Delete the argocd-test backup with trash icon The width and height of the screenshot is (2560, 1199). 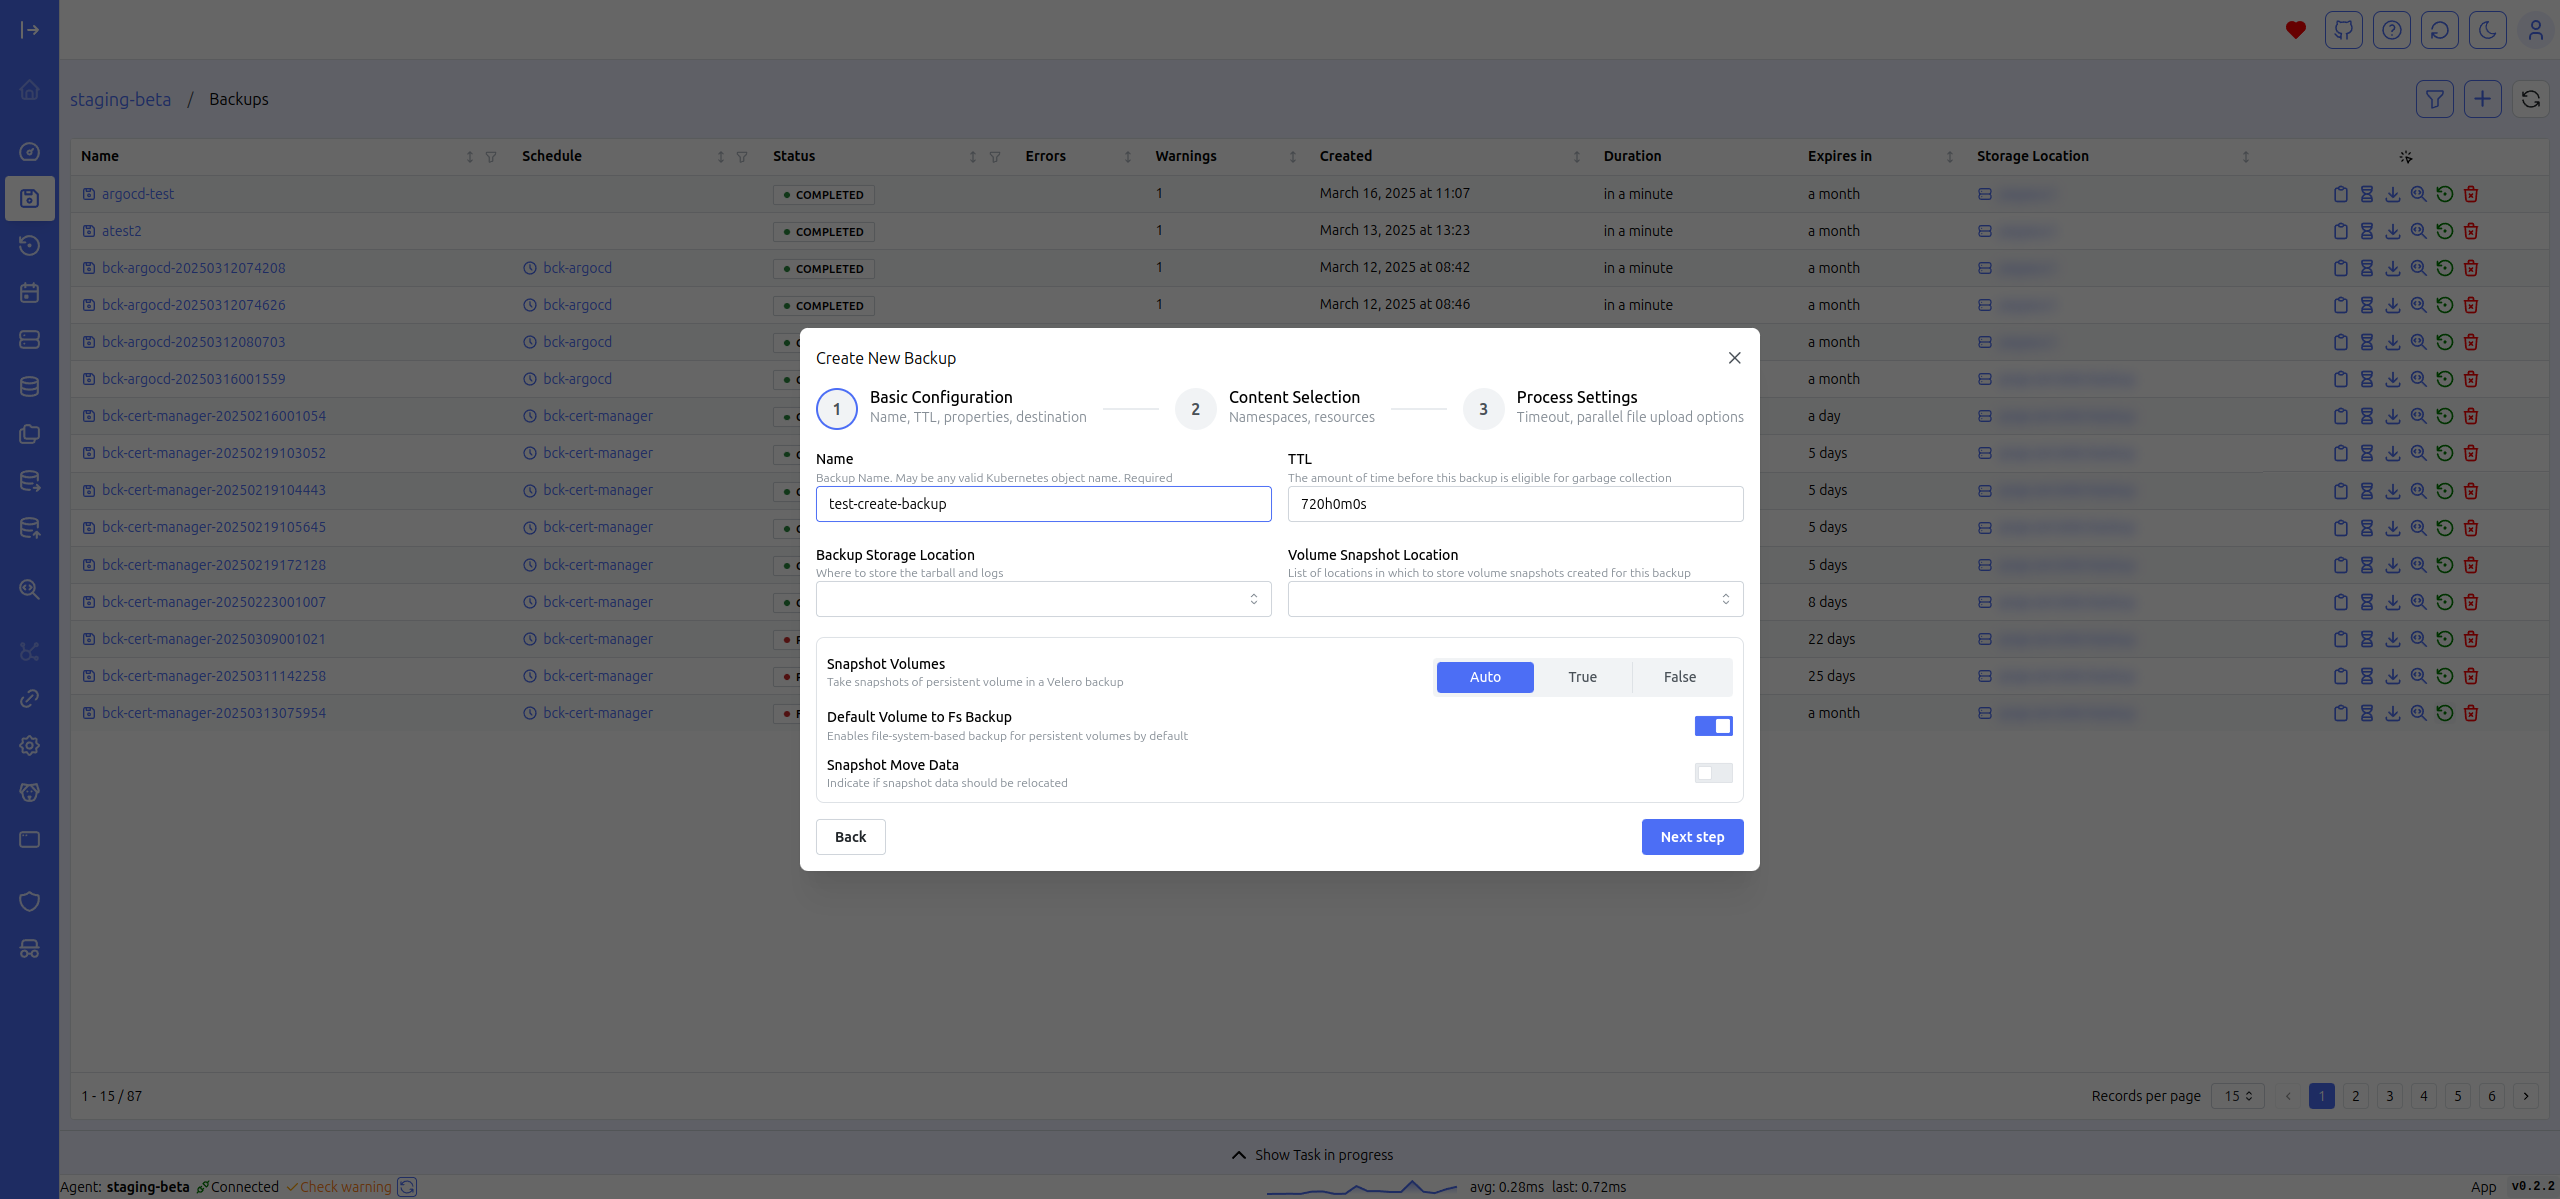2471,194
